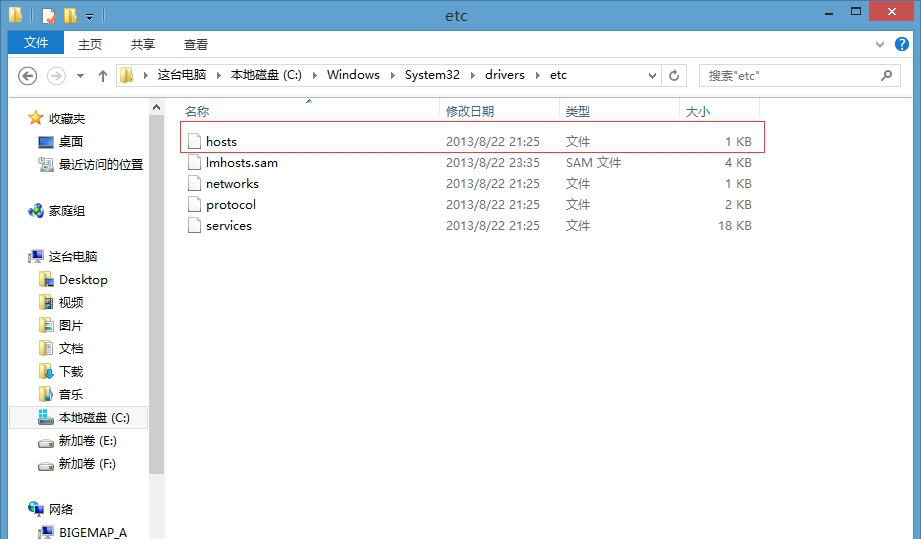Viewport: 921px width, 560px height.
Task: Click the window folder icon in title bar
Action: pos(16,15)
